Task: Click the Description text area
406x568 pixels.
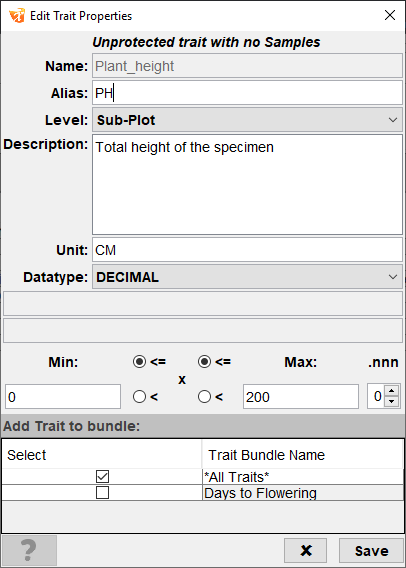Action: (x=247, y=185)
